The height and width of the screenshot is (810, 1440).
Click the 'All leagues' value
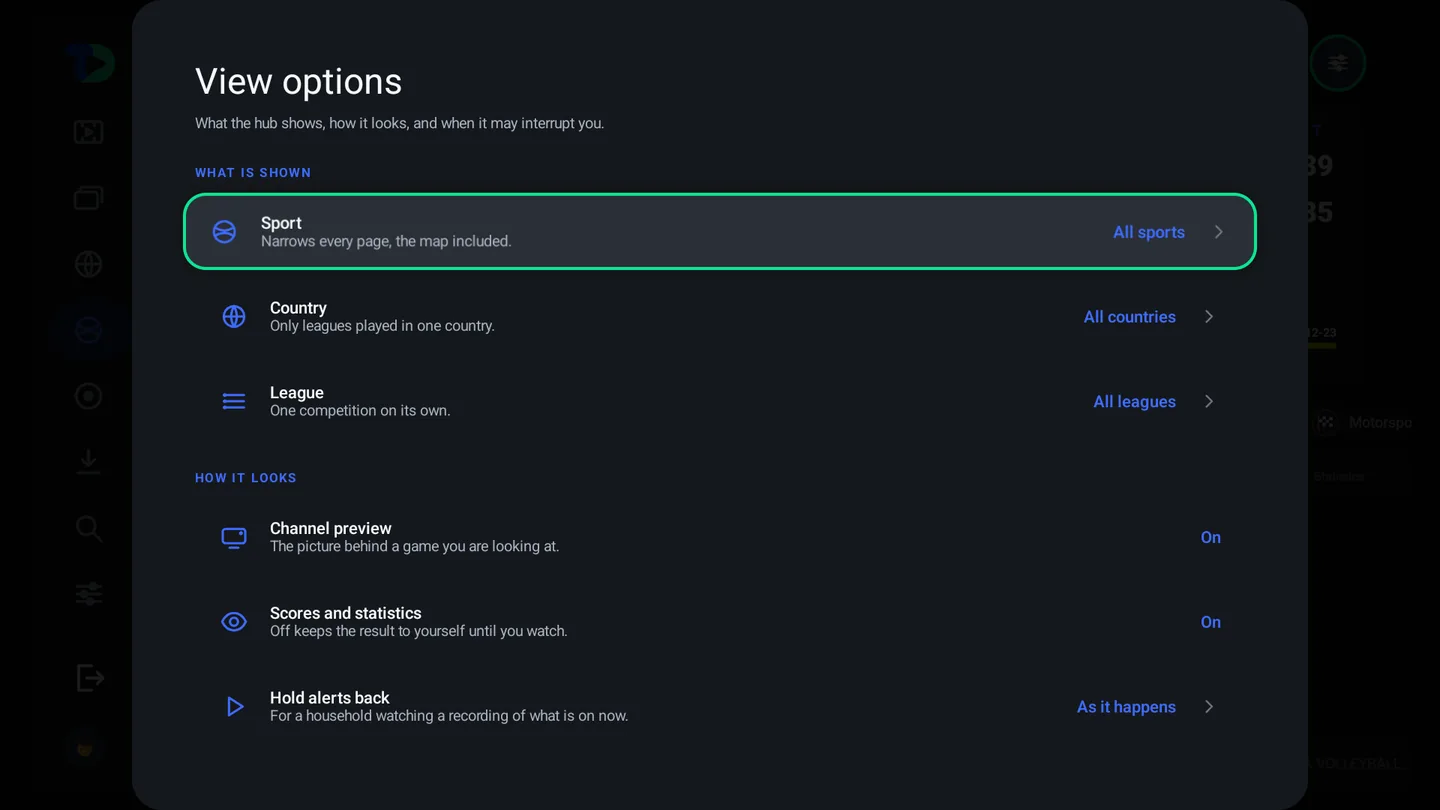1135,402
